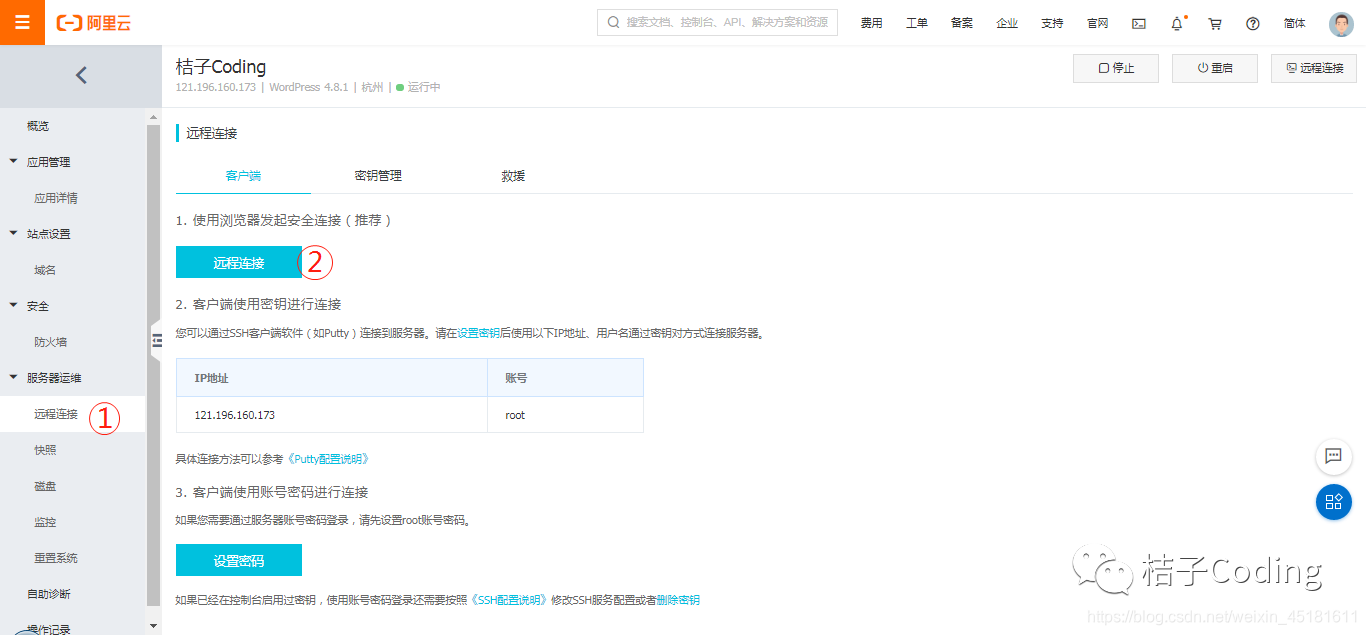Open the orange hamburger product menu
Screen dimensions: 1366x635
22,22
